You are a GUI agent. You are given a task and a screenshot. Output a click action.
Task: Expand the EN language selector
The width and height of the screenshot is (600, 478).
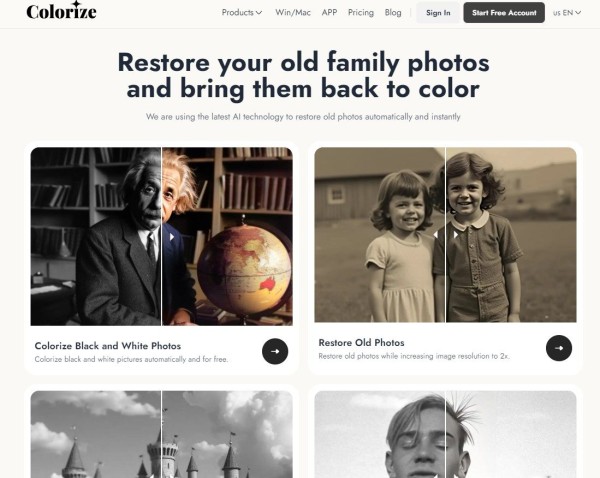(567, 13)
